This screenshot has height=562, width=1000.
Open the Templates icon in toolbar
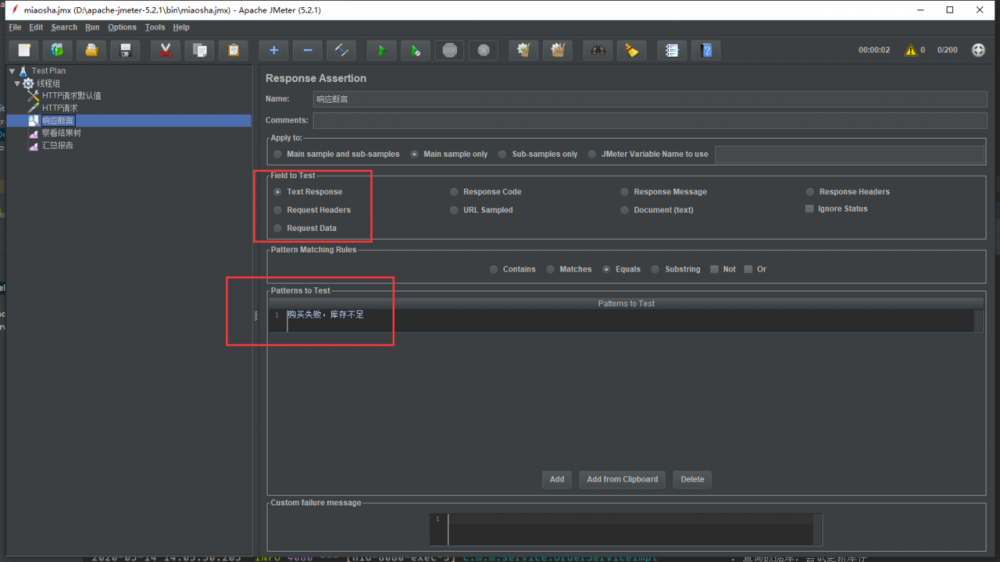[57, 50]
